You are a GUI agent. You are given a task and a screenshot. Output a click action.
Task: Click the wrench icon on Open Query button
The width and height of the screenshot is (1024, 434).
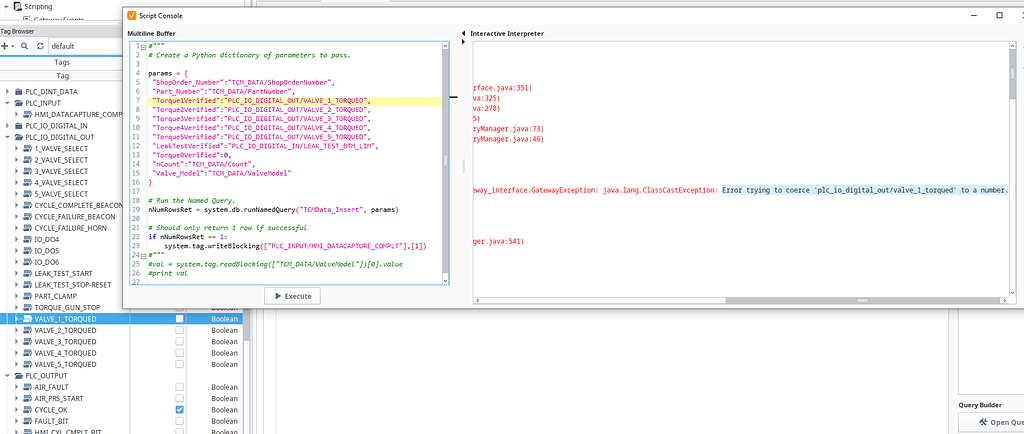coord(982,422)
